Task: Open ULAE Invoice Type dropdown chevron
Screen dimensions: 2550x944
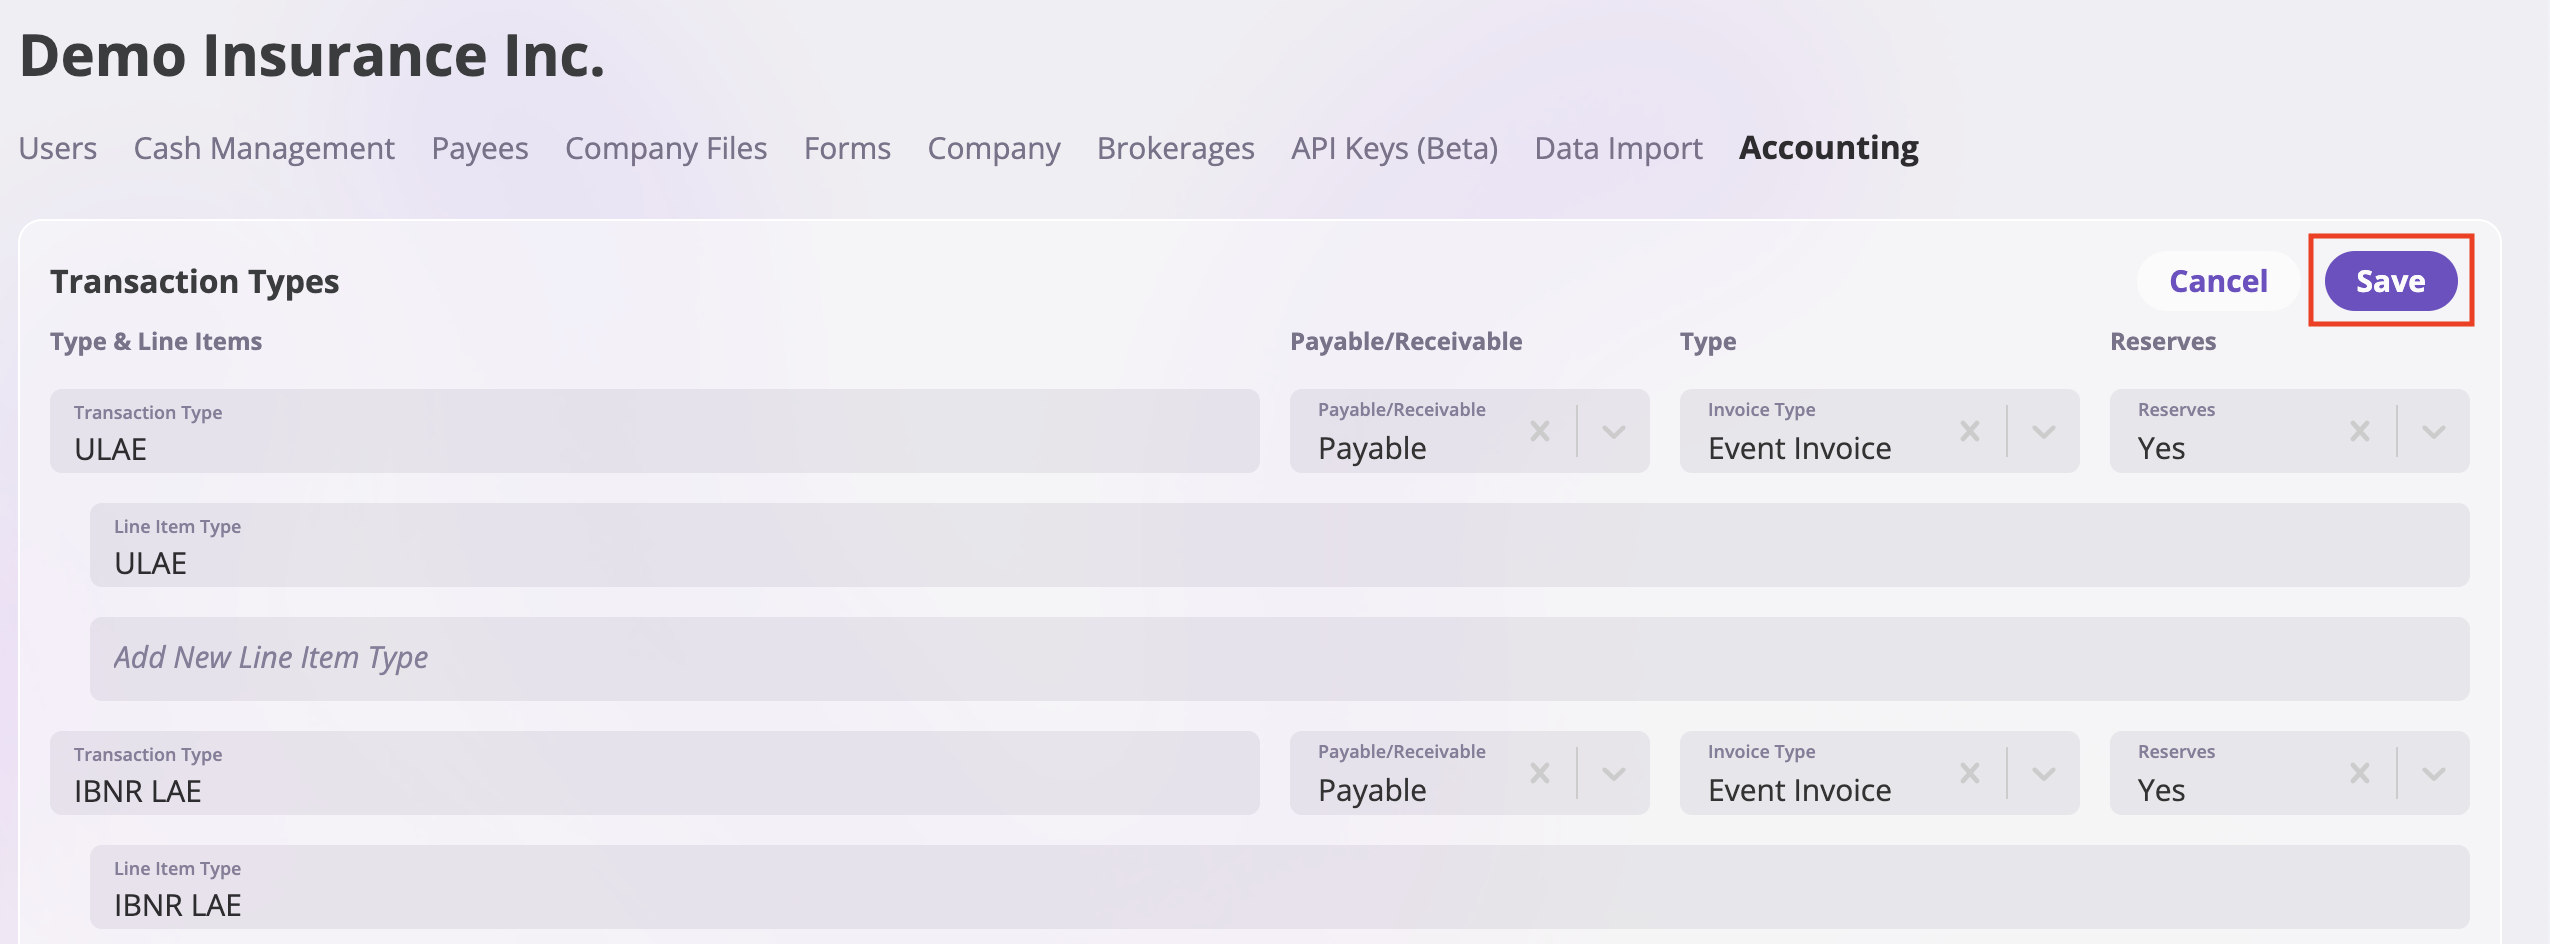Action: pyautogui.click(x=2043, y=431)
